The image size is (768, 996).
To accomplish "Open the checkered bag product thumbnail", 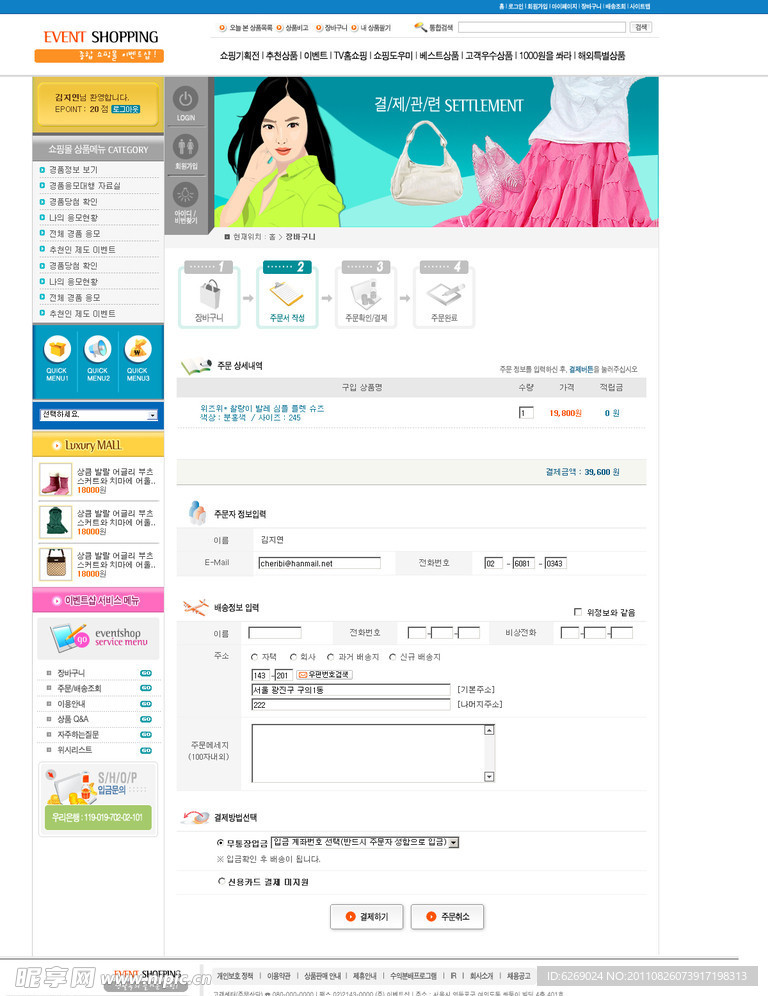I will [55, 563].
